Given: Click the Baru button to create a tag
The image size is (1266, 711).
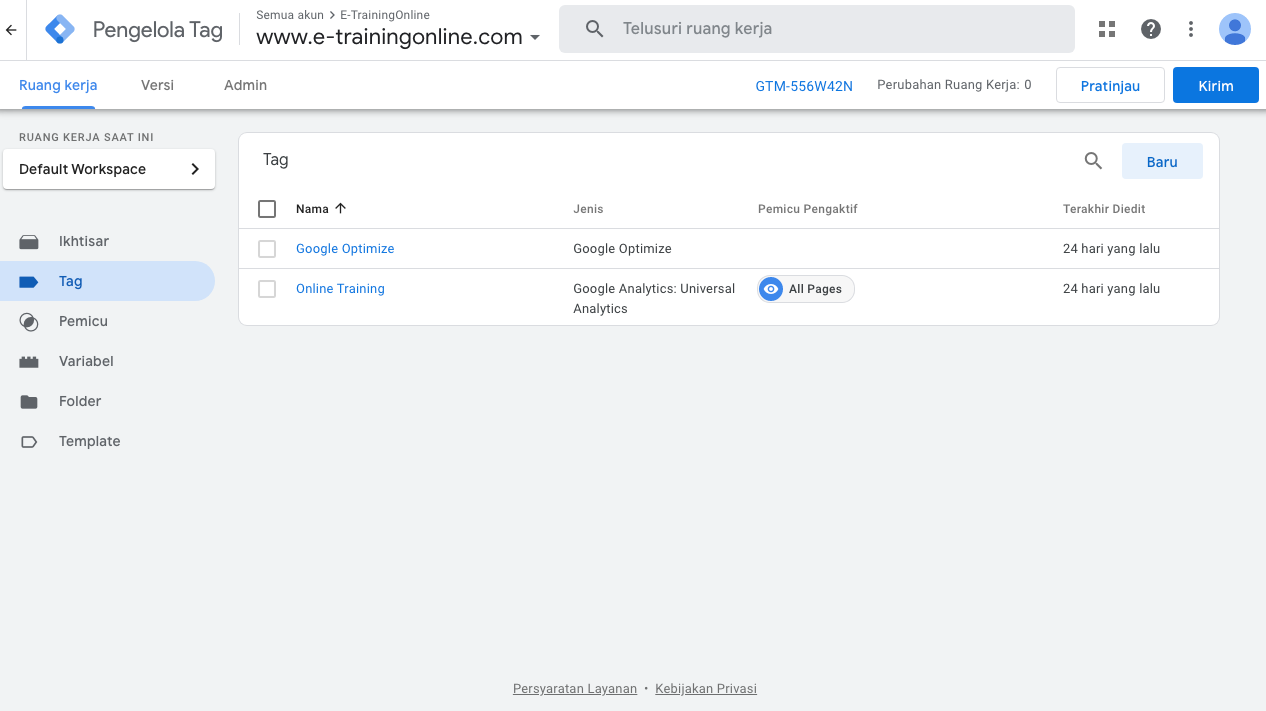Looking at the screenshot, I should [1162, 161].
